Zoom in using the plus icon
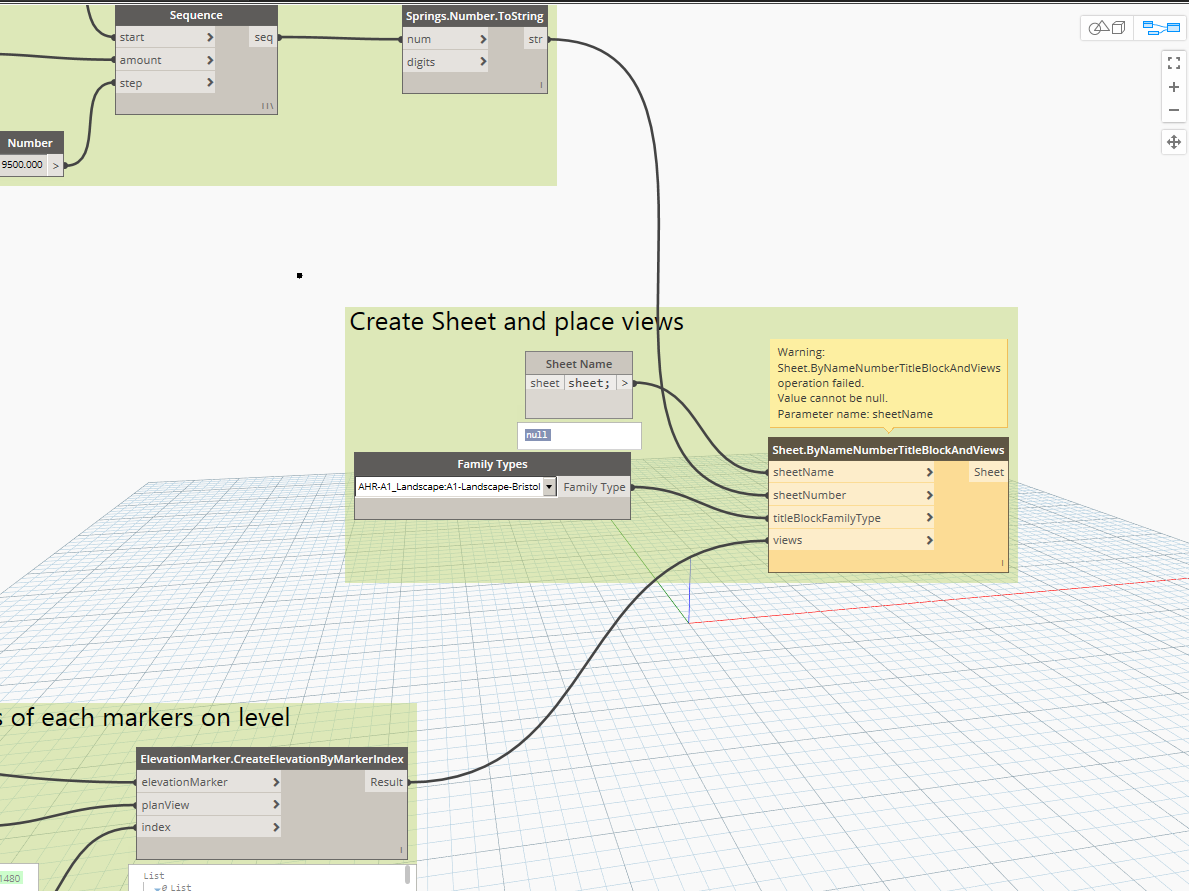 1174,87
